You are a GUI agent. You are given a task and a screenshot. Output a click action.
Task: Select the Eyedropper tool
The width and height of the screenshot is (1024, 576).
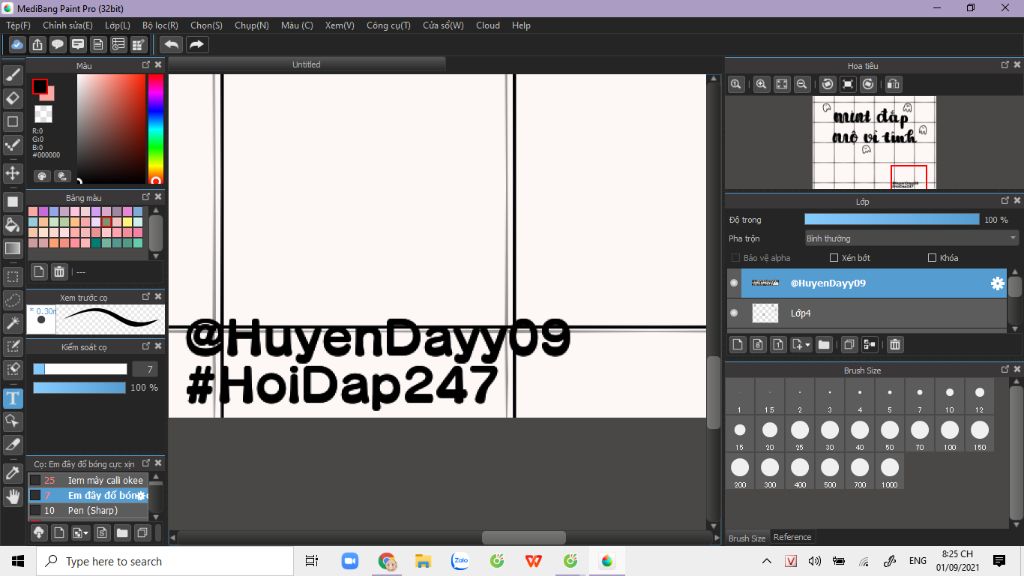(13, 473)
